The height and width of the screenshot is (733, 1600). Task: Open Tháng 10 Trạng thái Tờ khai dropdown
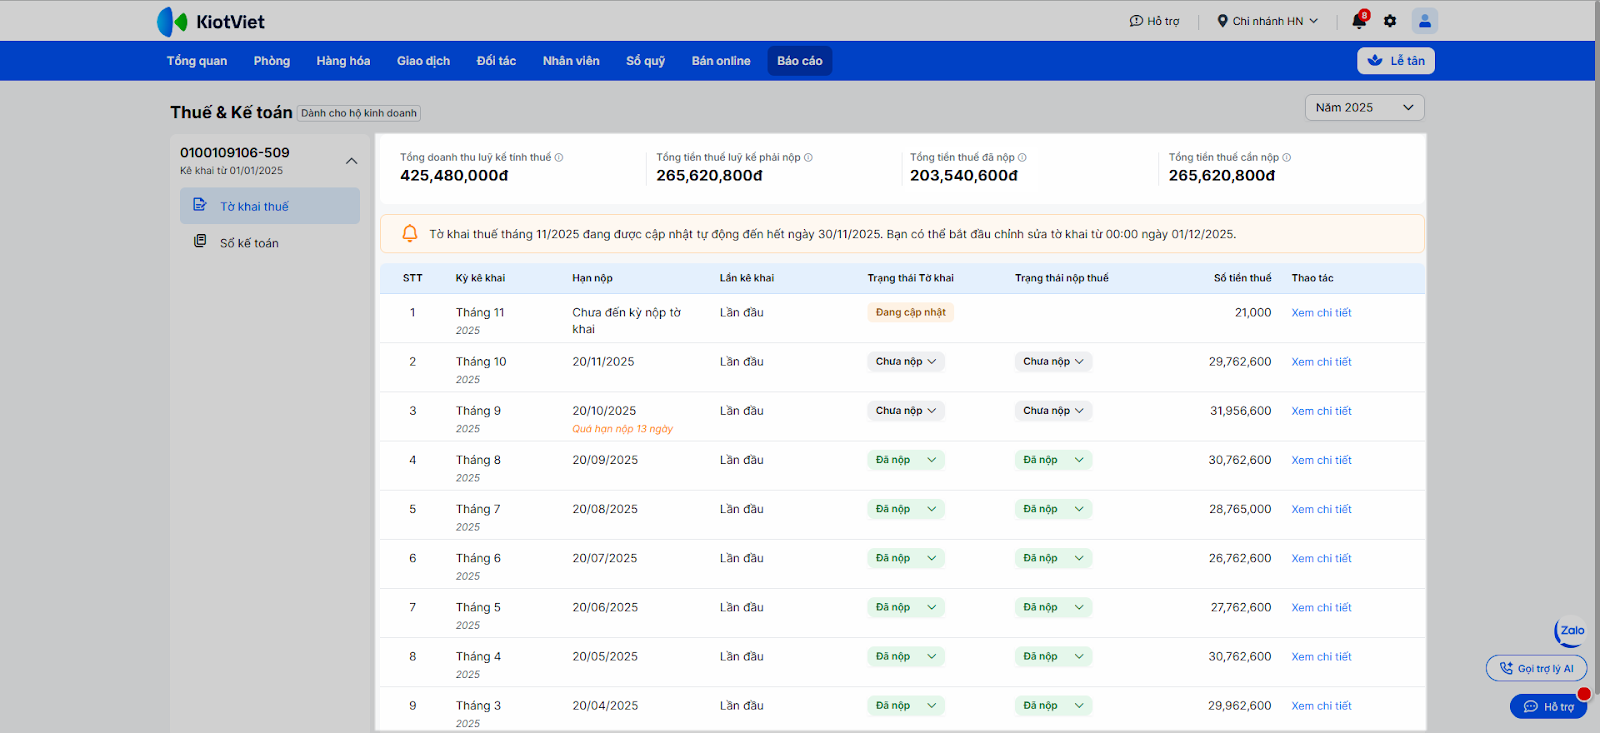(x=905, y=362)
